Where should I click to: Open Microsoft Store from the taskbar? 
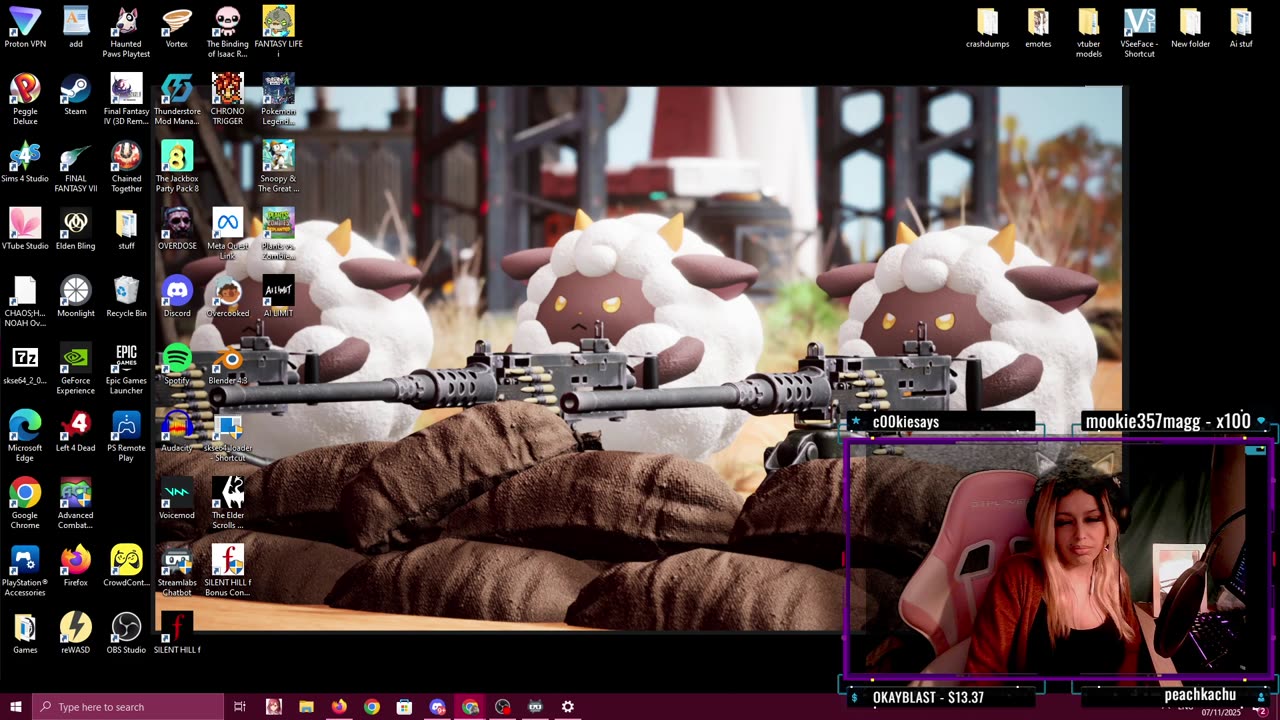click(x=404, y=707)
